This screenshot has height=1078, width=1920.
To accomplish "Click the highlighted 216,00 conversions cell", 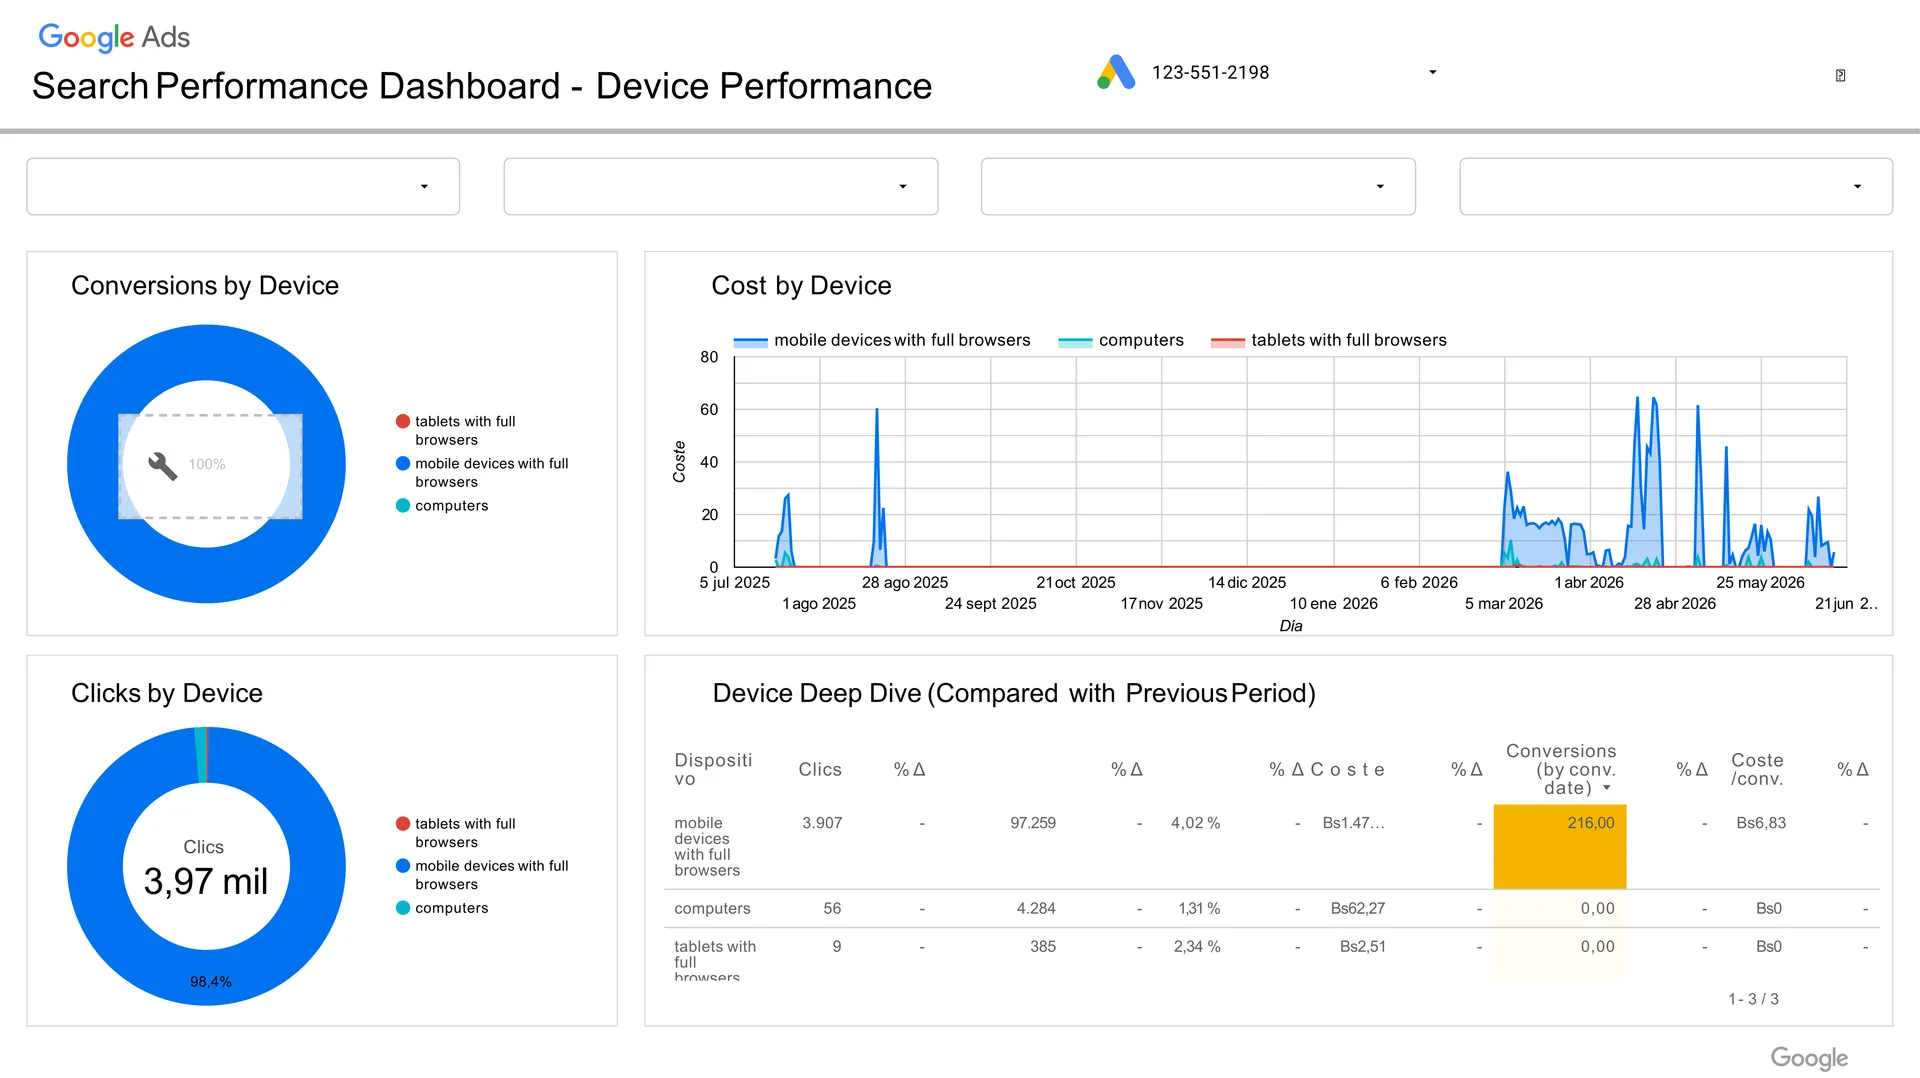I will click(1560, 846).
